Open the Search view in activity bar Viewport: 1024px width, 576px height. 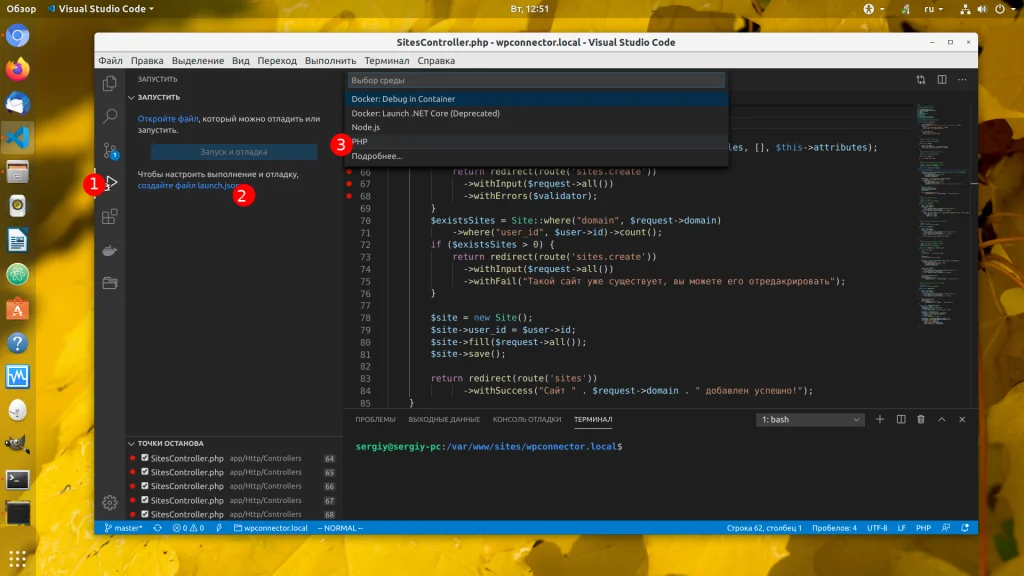click(110, 117)
